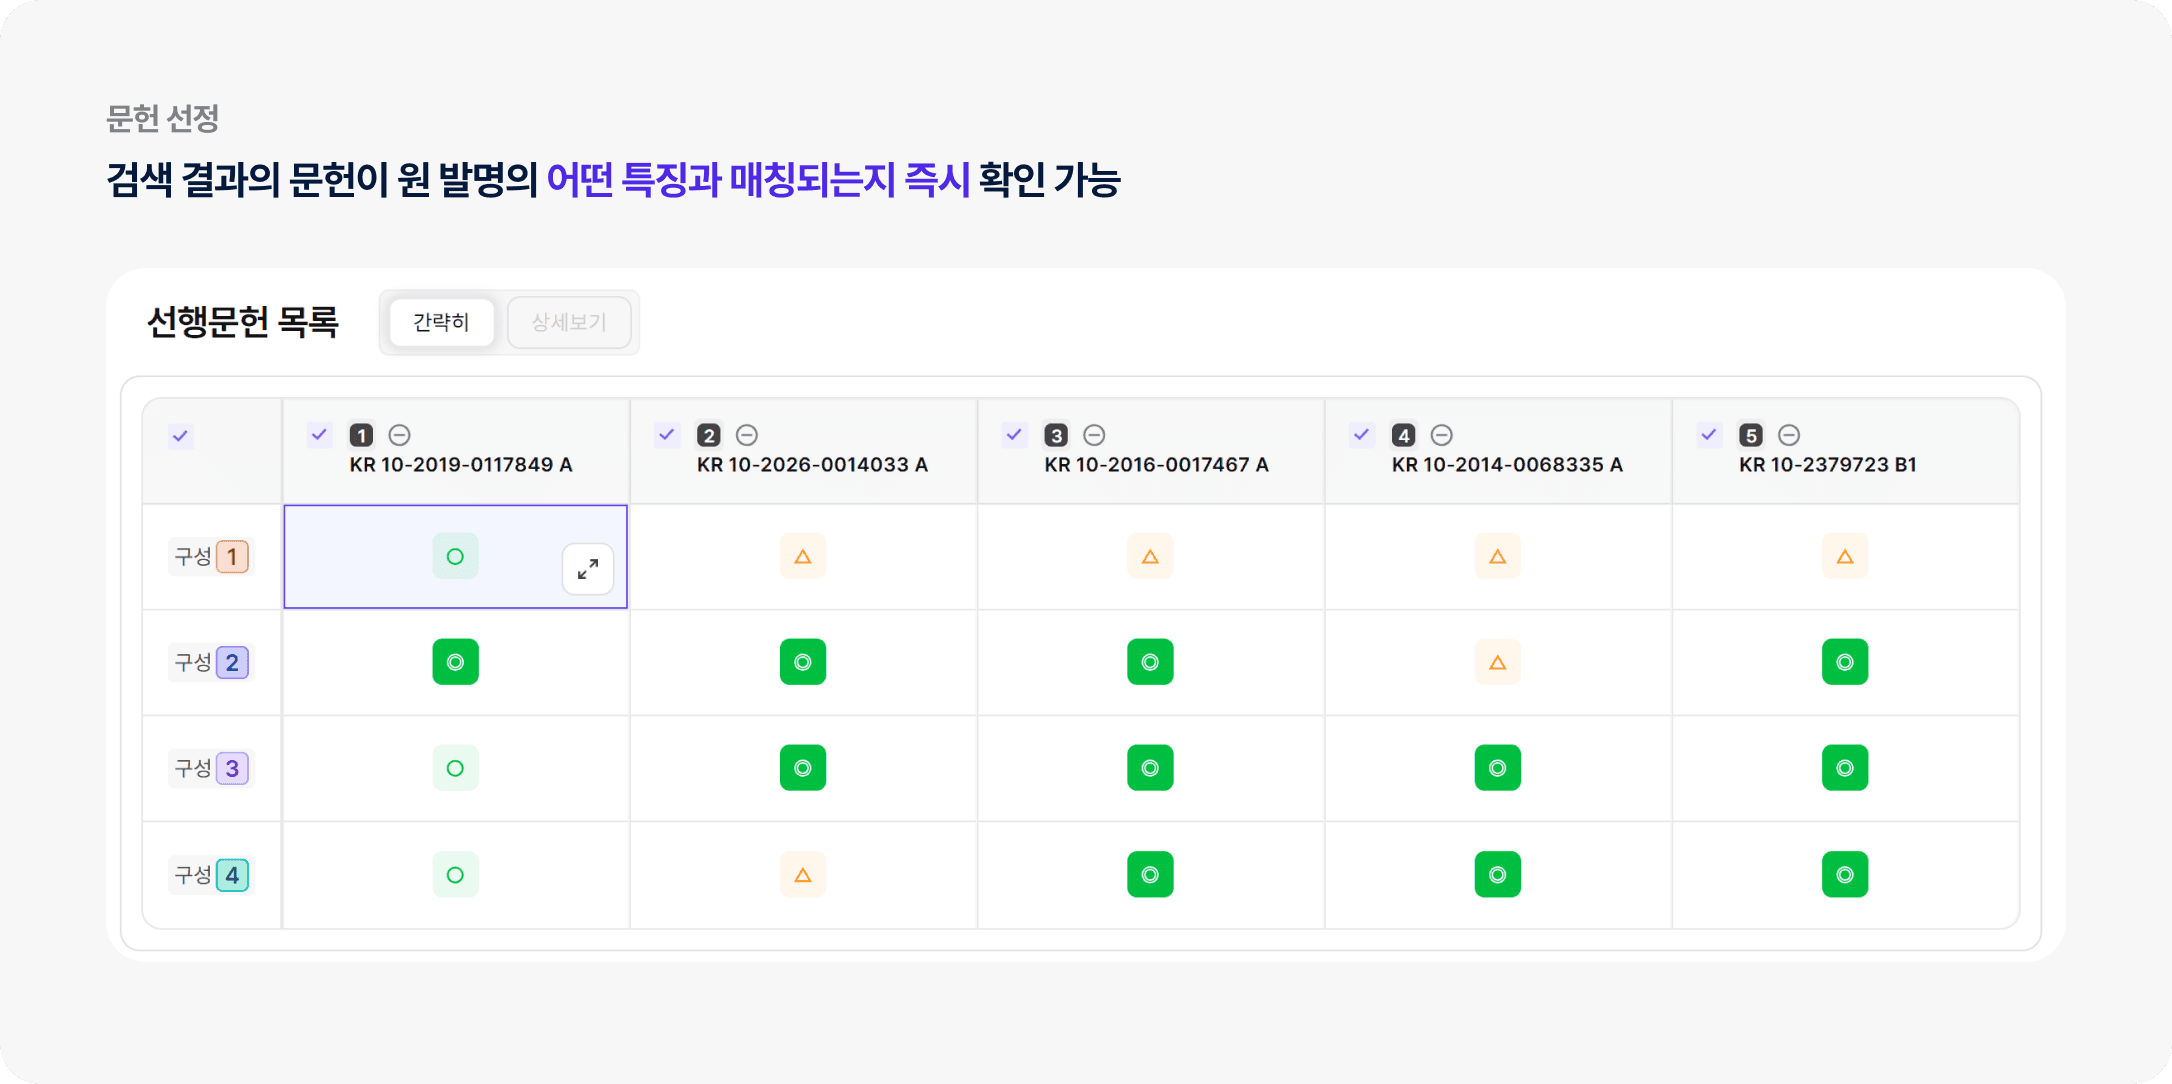The height and width of the screenshot is (1084, 2172).
Task: Click the minus-circle icon next to document 3
Action: (1094, 435)
